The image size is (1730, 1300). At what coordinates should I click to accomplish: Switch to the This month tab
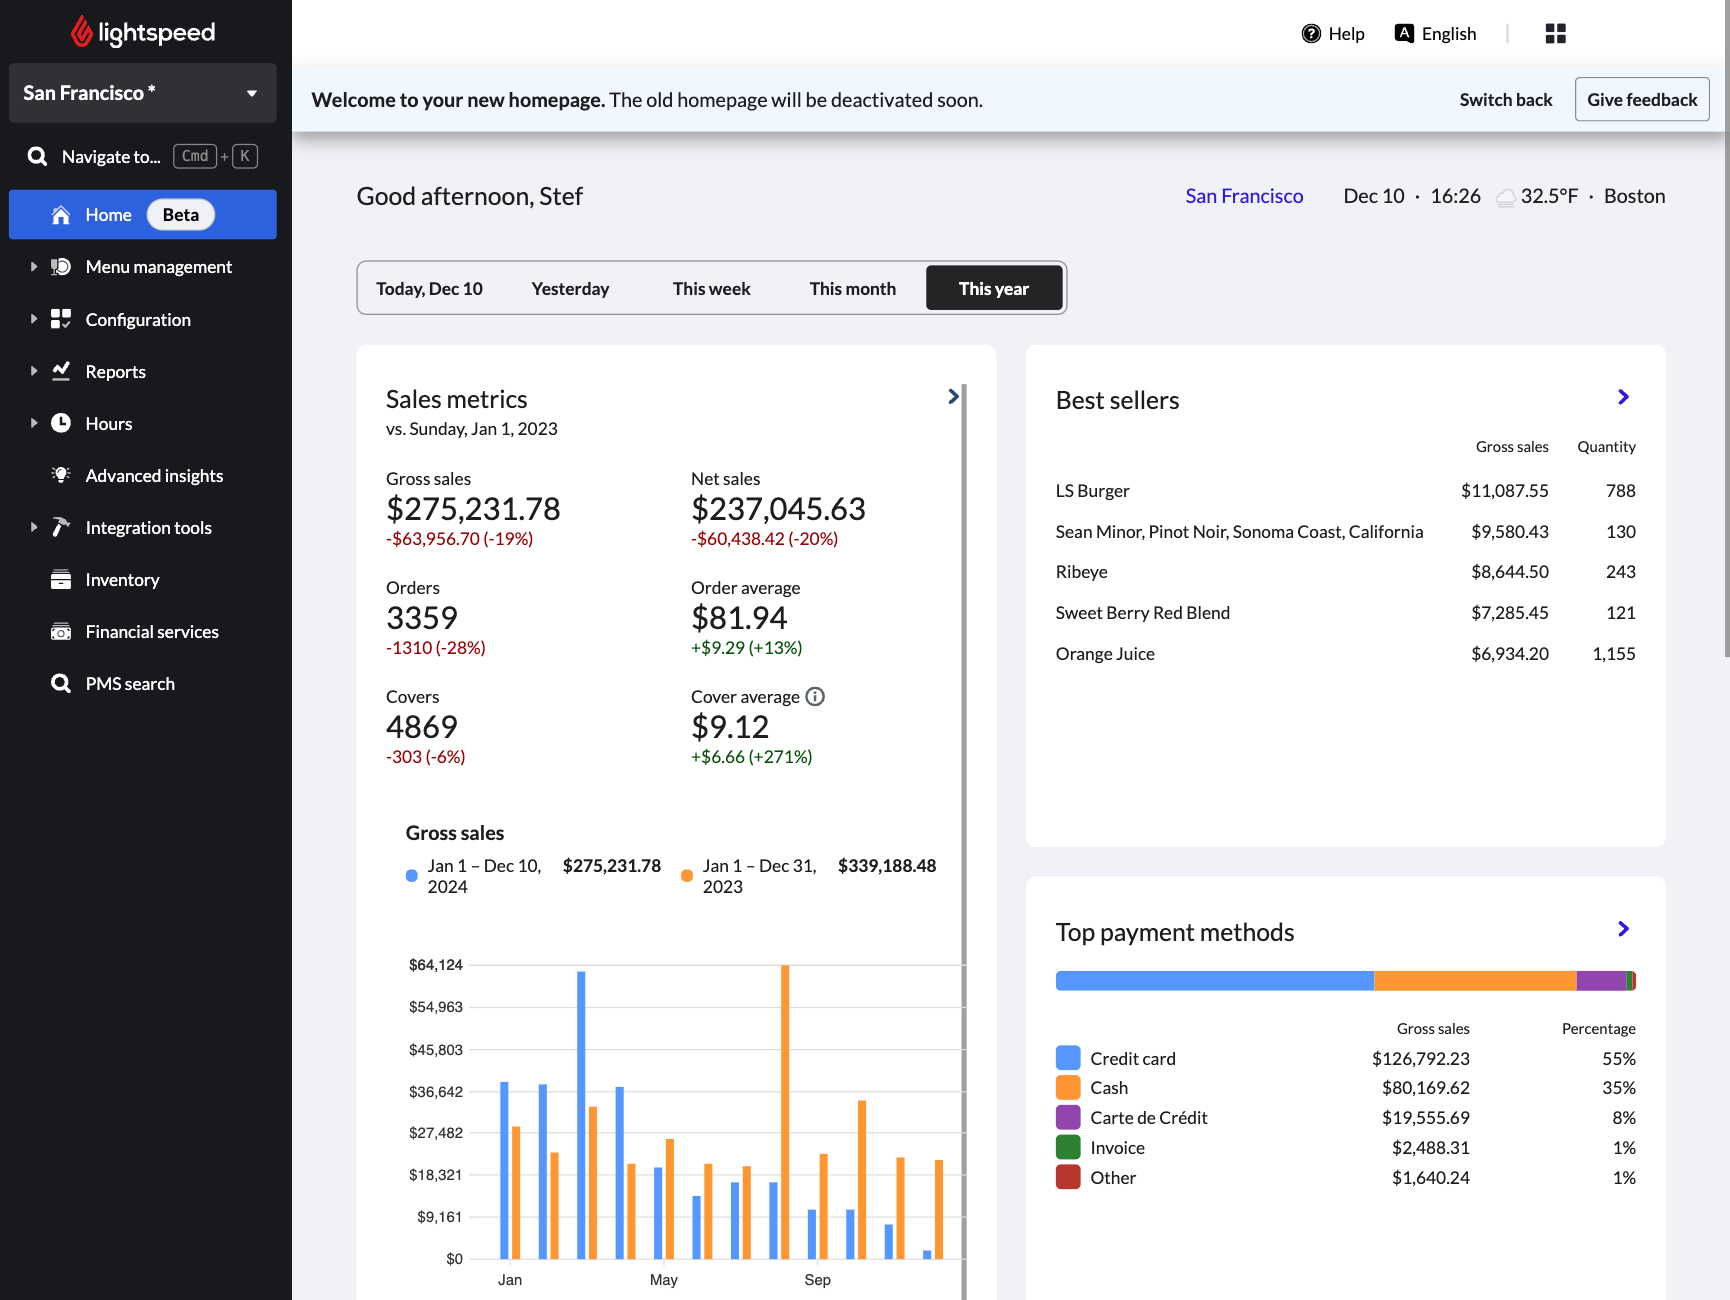click(x=852, y=288)
